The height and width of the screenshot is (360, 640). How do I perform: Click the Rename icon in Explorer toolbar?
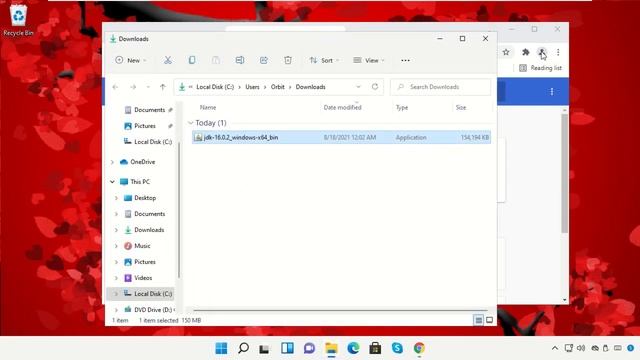[x=240, y=60]
